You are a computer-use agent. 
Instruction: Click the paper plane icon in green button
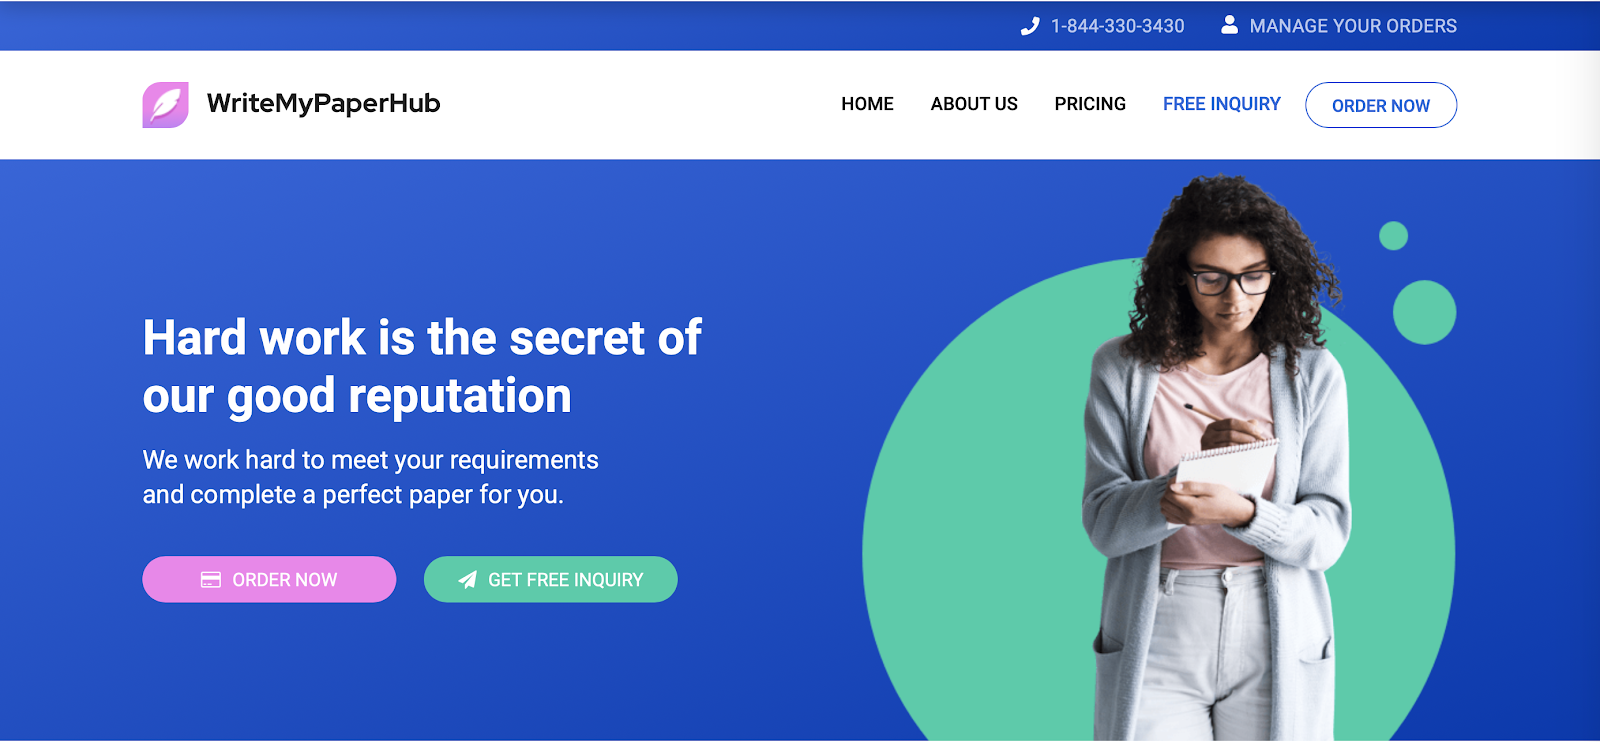tap(467, 580)
